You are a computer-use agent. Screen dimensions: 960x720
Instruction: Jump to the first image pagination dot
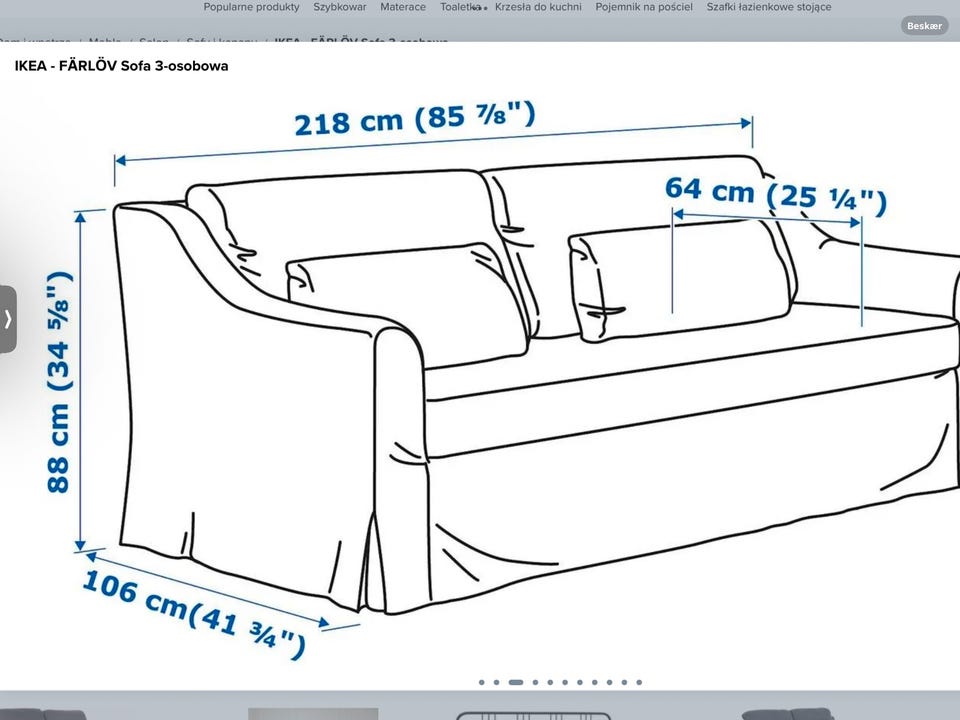(482, 682)
